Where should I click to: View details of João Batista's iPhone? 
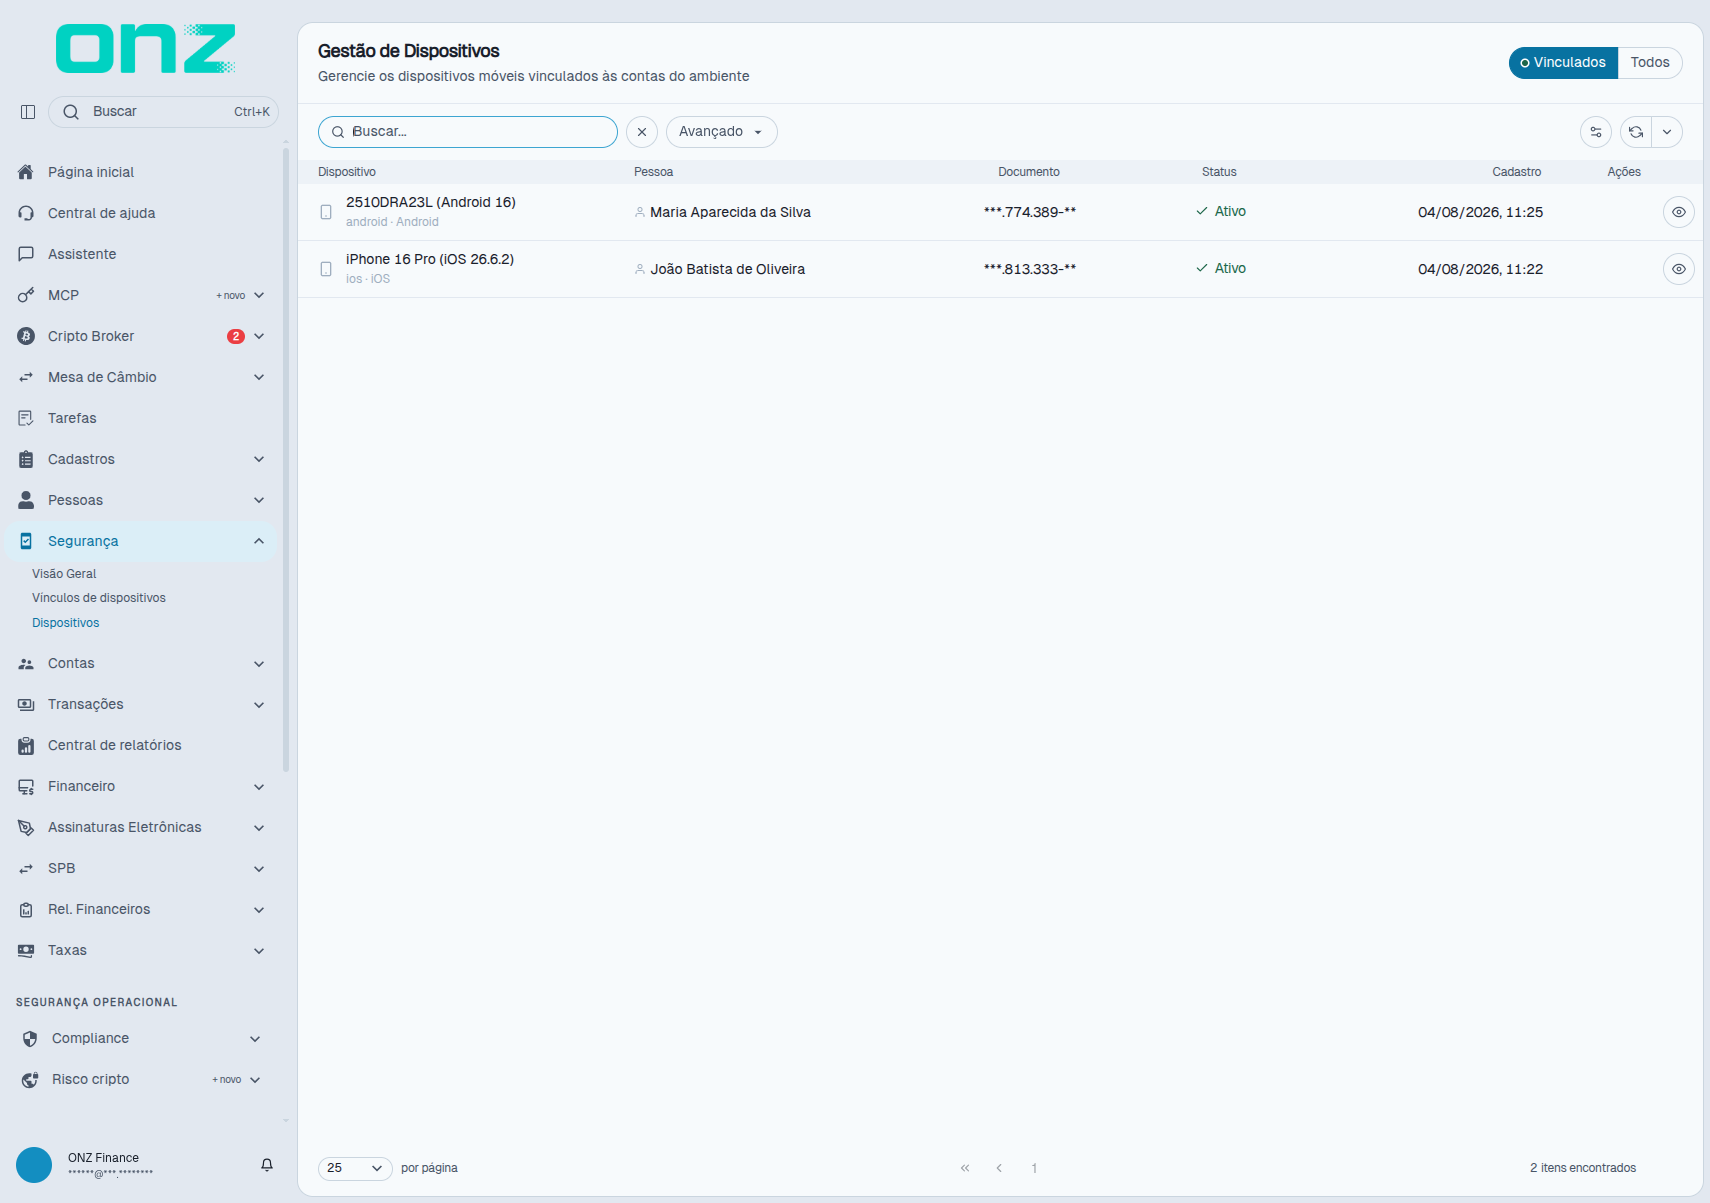click(x=1679, y=269)
